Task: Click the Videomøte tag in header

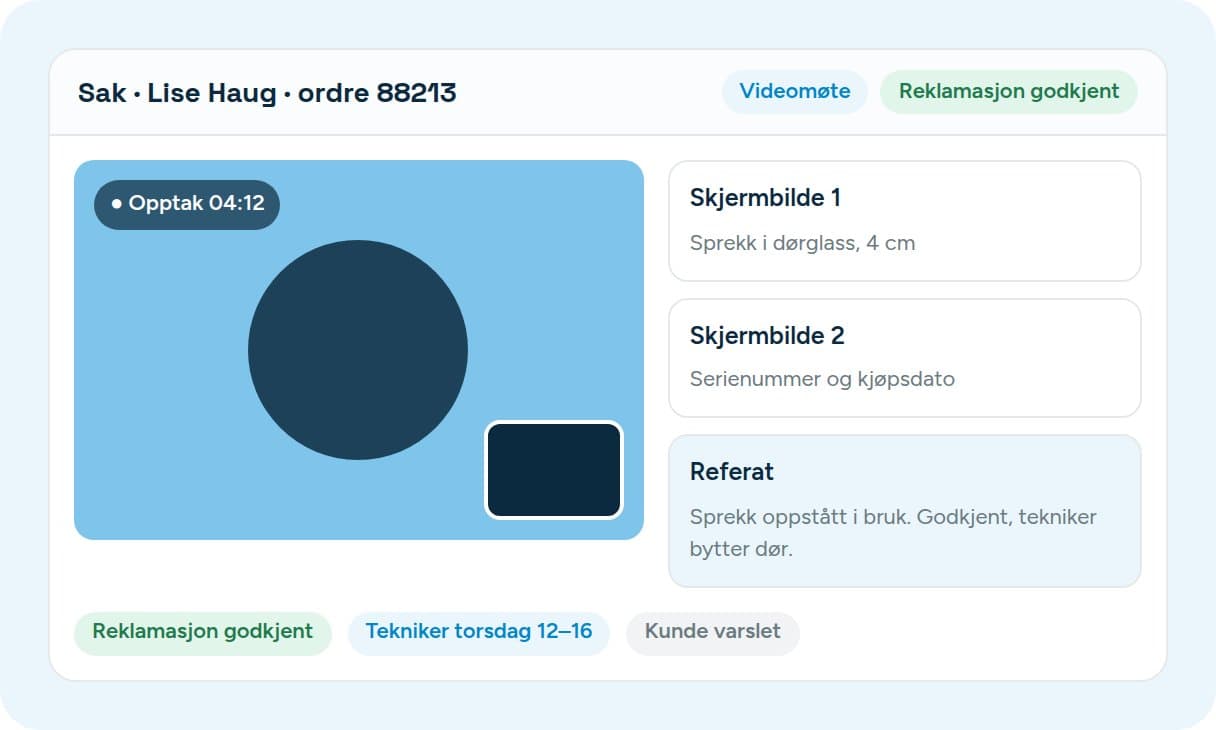Action: [x=795, y=92]
